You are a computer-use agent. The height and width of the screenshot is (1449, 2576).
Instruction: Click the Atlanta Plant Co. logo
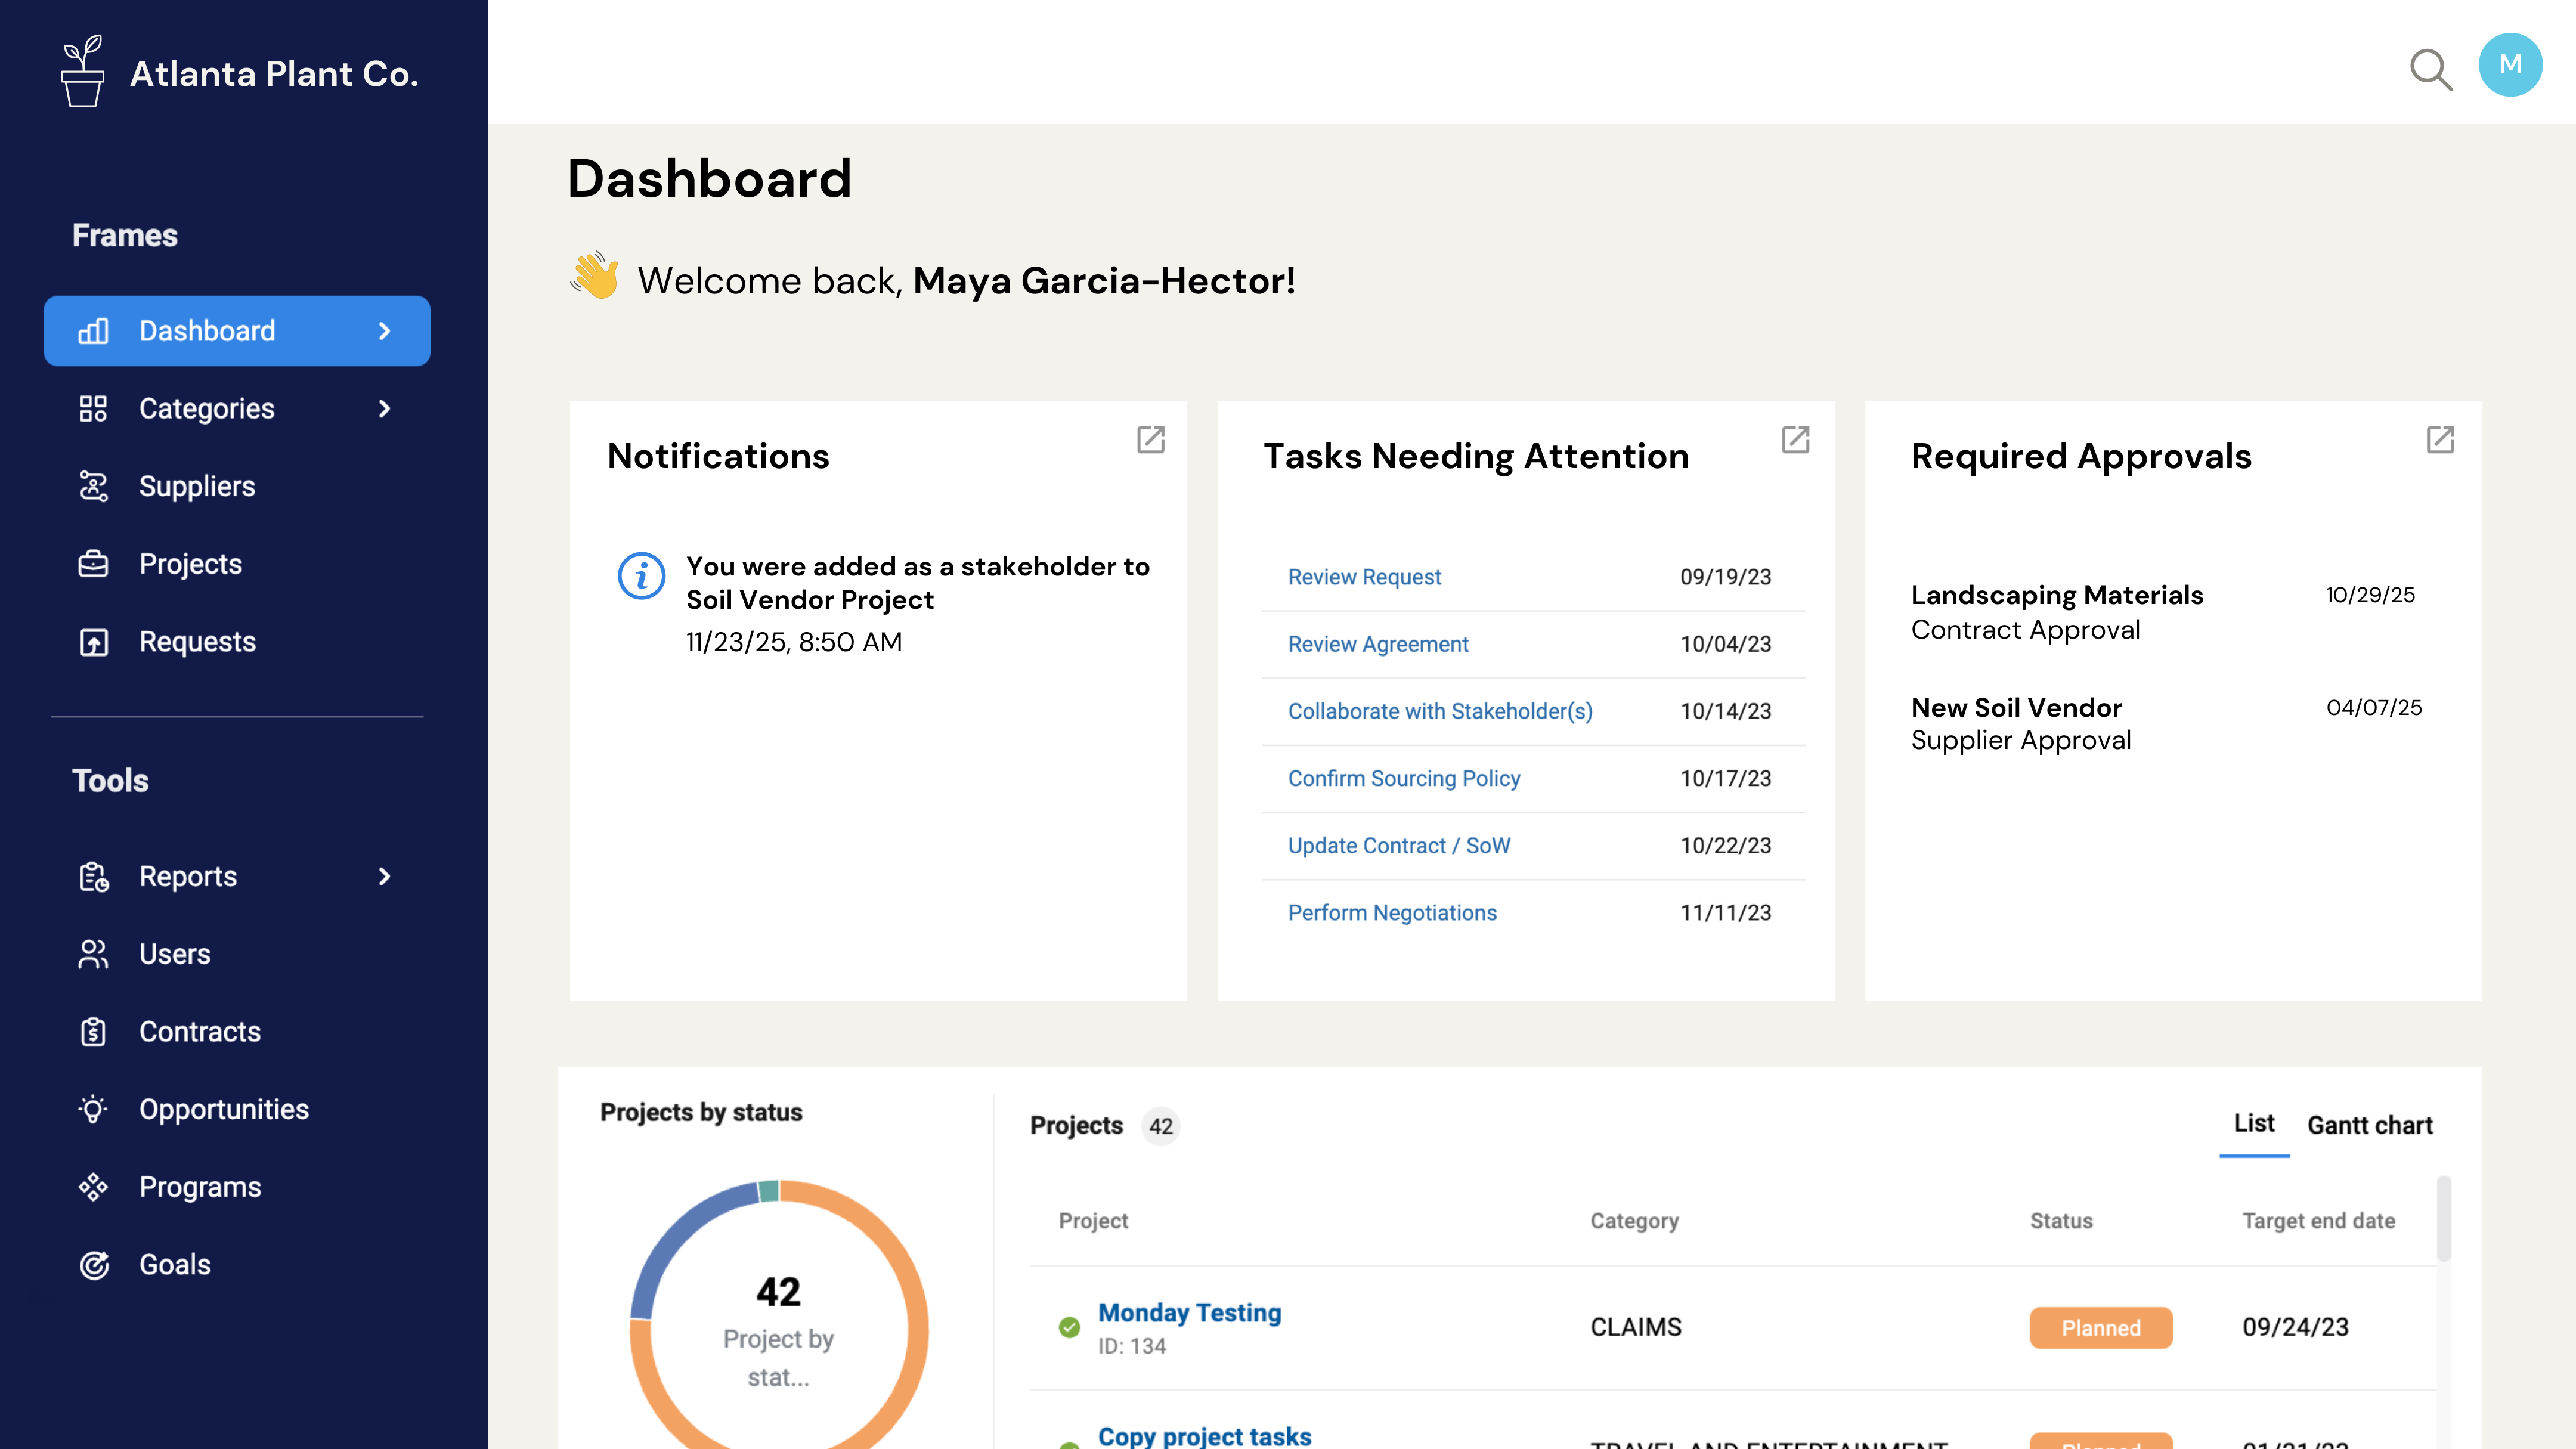tap(82, 72)
